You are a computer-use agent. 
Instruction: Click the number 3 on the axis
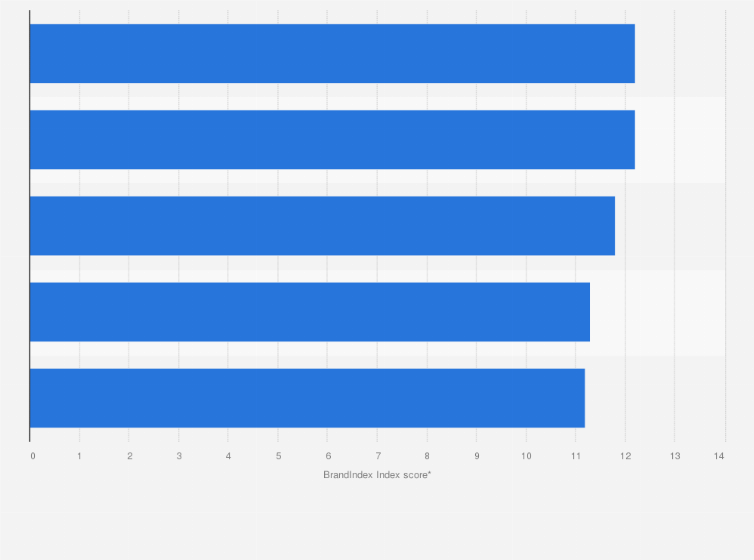[x=179, y=456]
